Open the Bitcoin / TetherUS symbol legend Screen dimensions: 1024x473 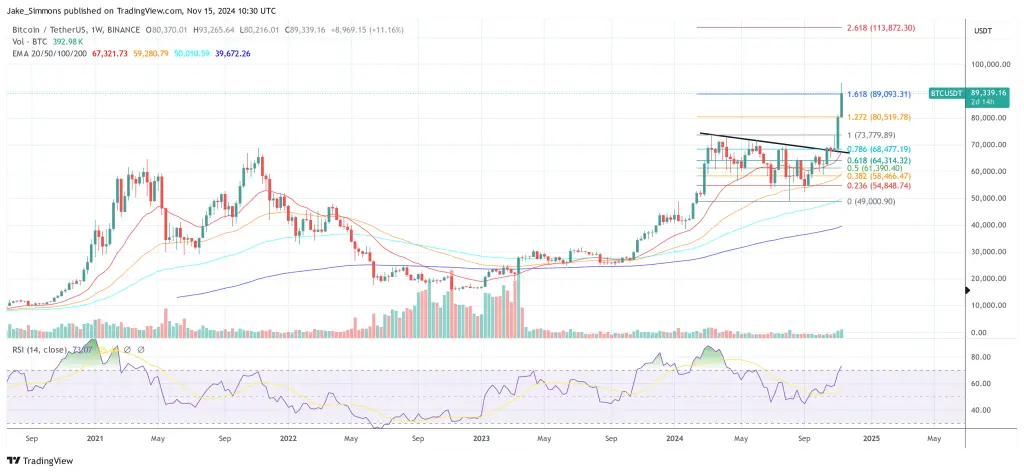(73, 29)
